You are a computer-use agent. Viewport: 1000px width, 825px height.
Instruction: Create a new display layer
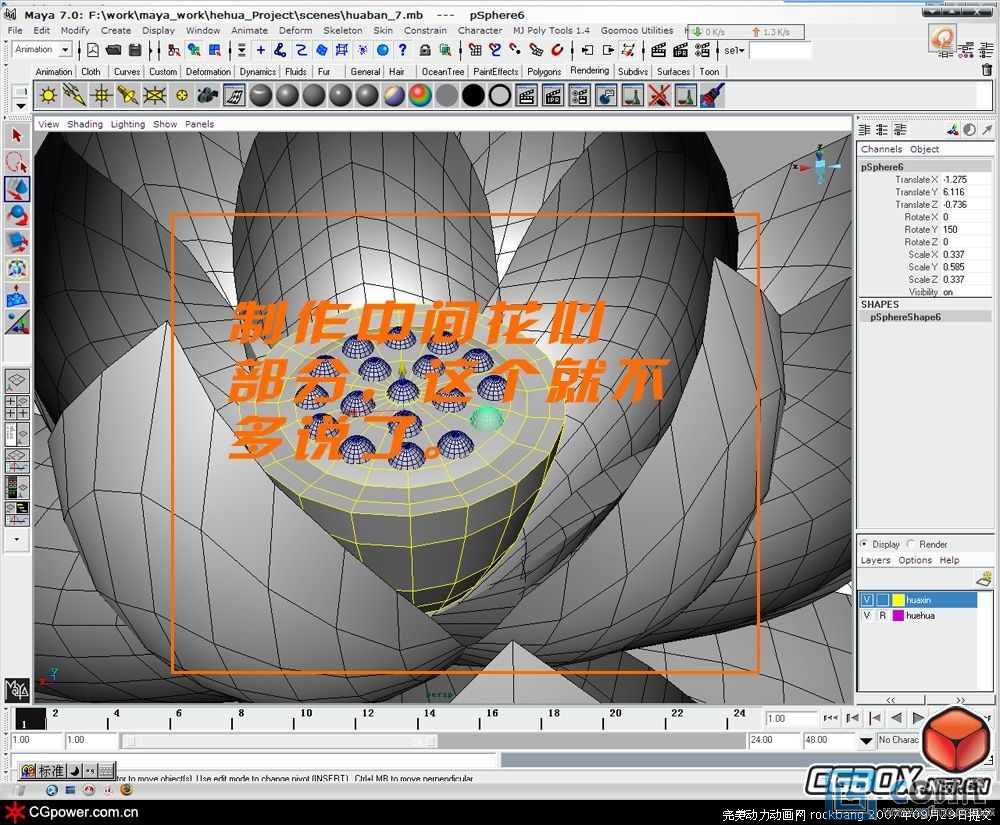pyautogui.click(x=984, y=578)
